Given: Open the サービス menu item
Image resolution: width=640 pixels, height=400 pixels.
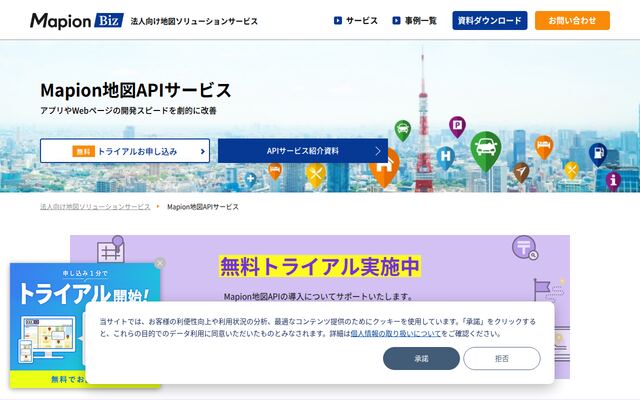Looking at the screenshot, I should (x=356, y=20).
